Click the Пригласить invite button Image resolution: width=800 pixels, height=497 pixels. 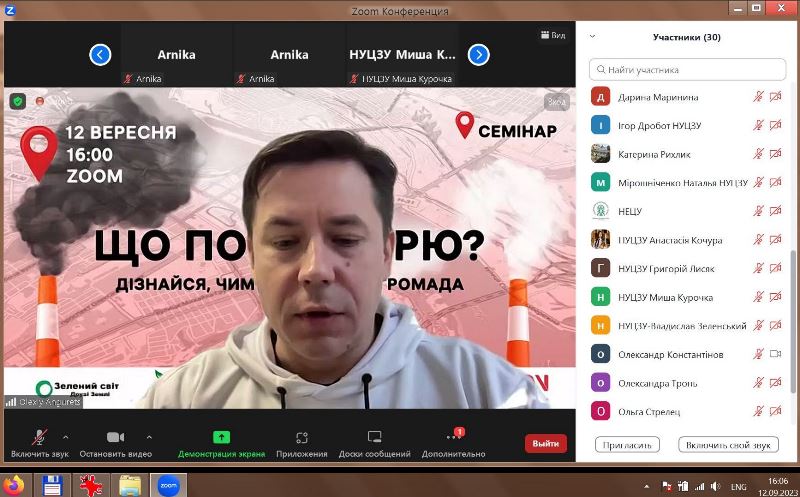coord(627,445)
